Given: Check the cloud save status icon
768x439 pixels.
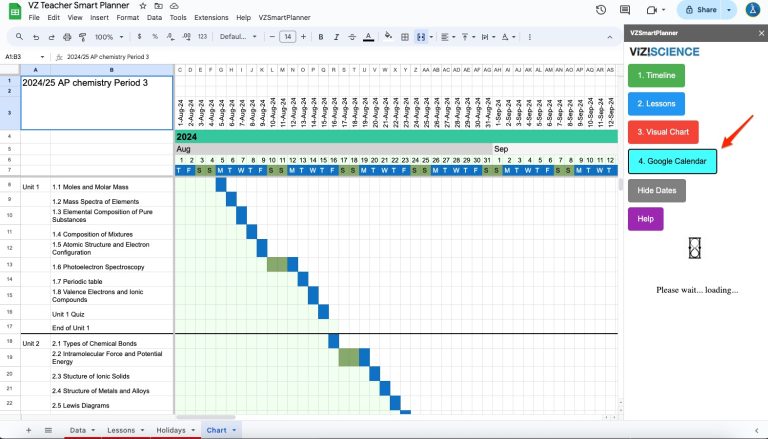Looking at the screenshot, I should point(174,6).
